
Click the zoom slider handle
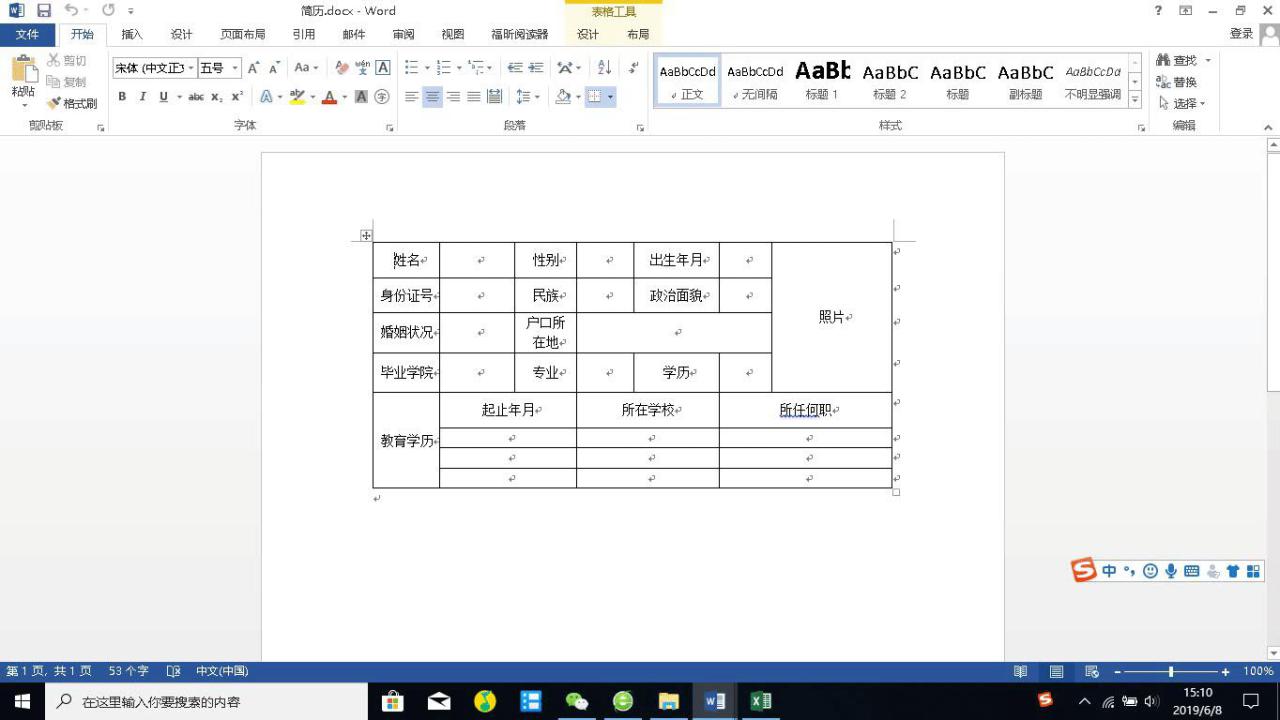[x=1171, y=672]
